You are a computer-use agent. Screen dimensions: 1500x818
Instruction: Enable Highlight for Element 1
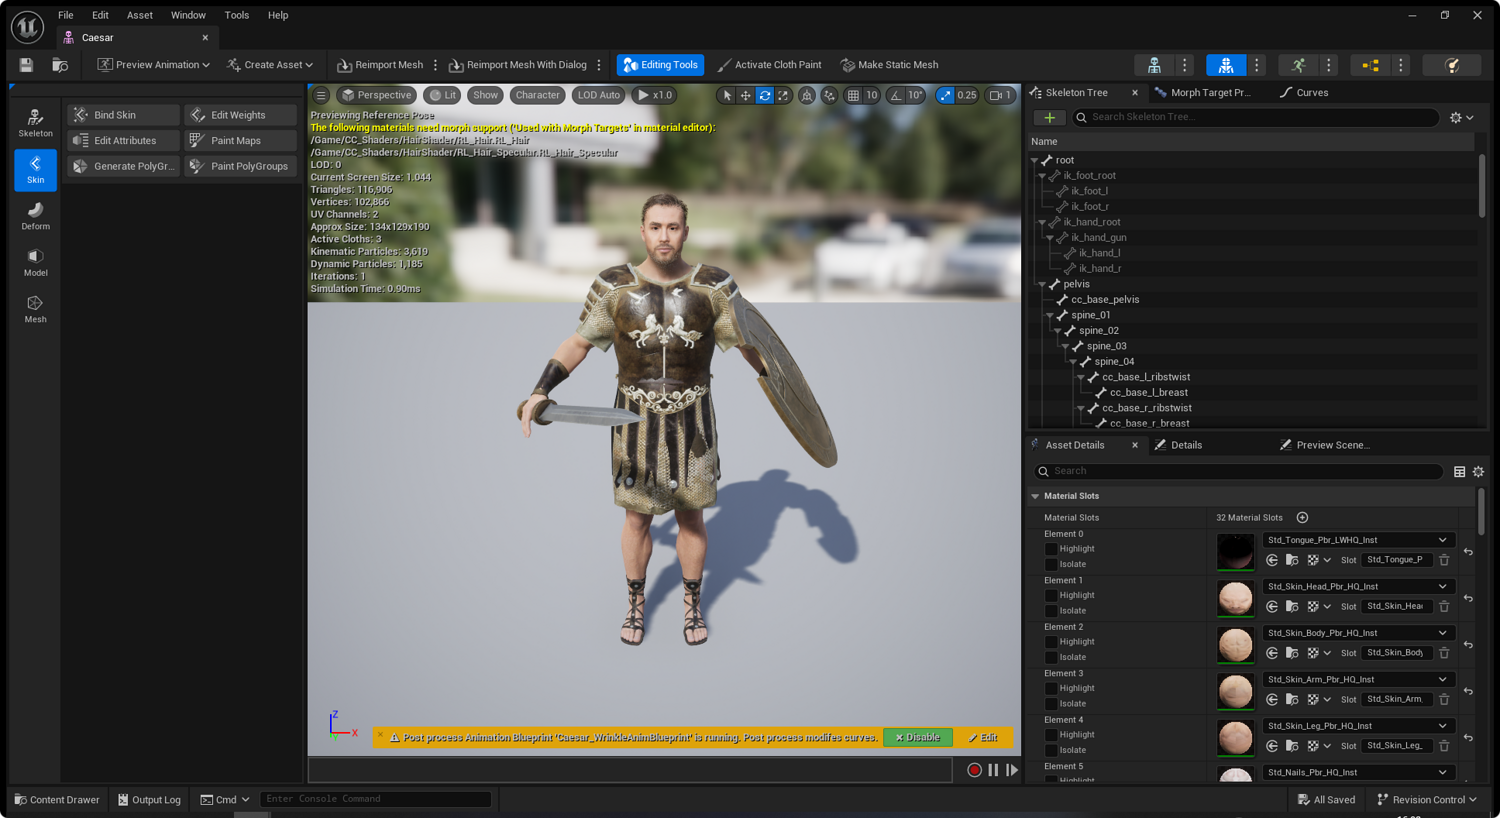tap(1051, 595)
